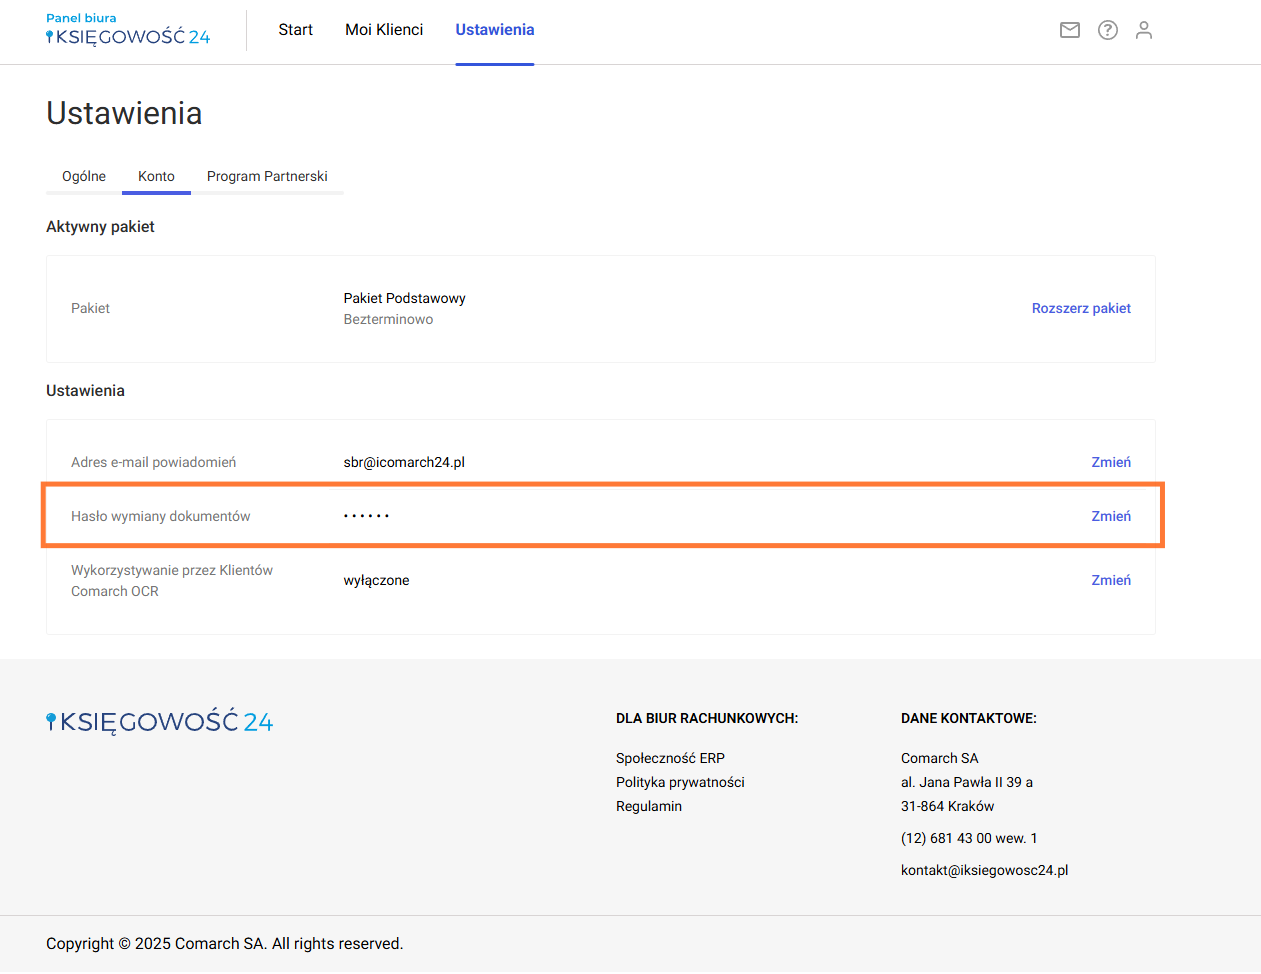
Task: Click Zmień for Hasło wymiany dokumentów
Action: [1111, 516]
